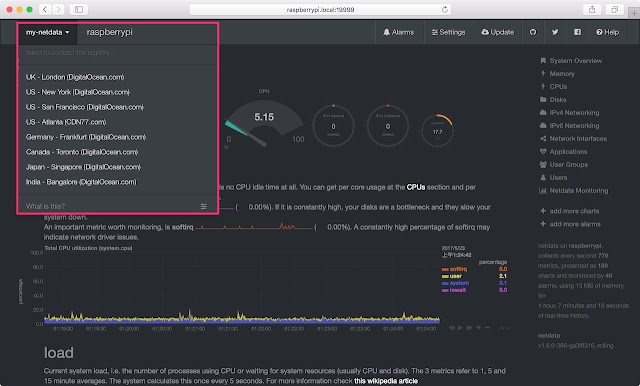Screen dimensions: 640x386
Task: Zoom in the CPU chart with plus
Action: (x=478, y=328)
